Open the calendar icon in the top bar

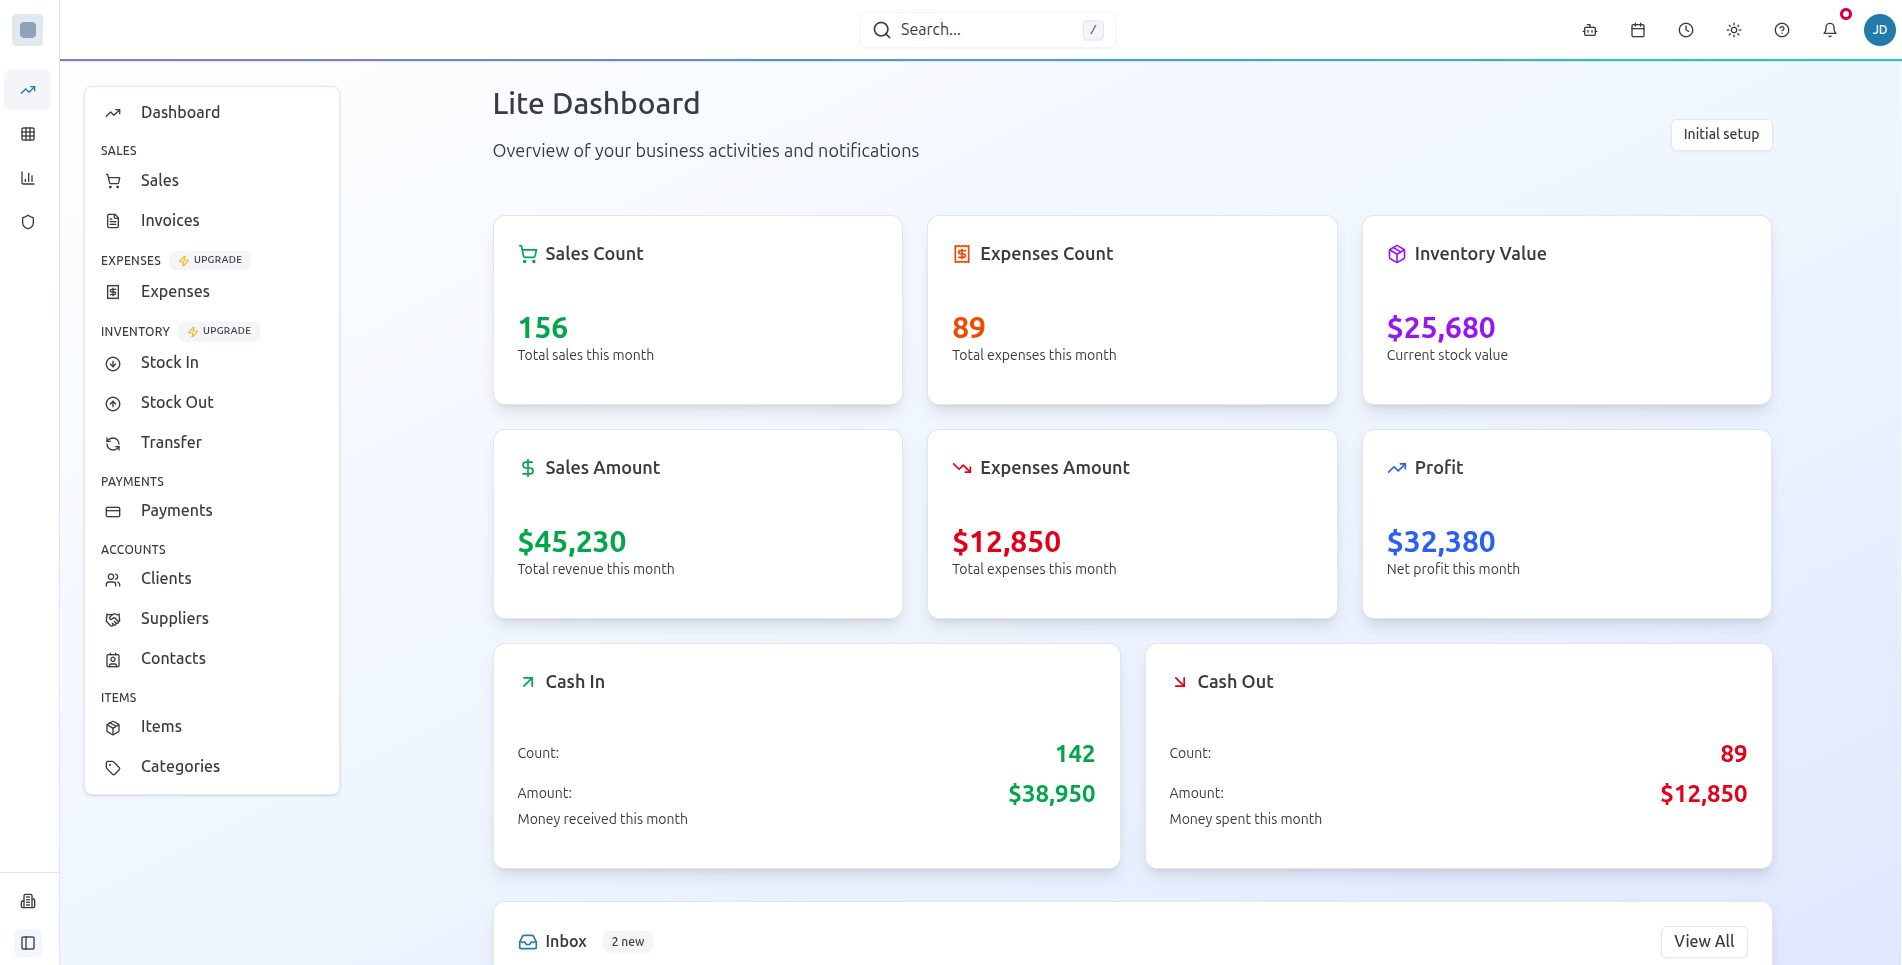tap(1638, 30)
